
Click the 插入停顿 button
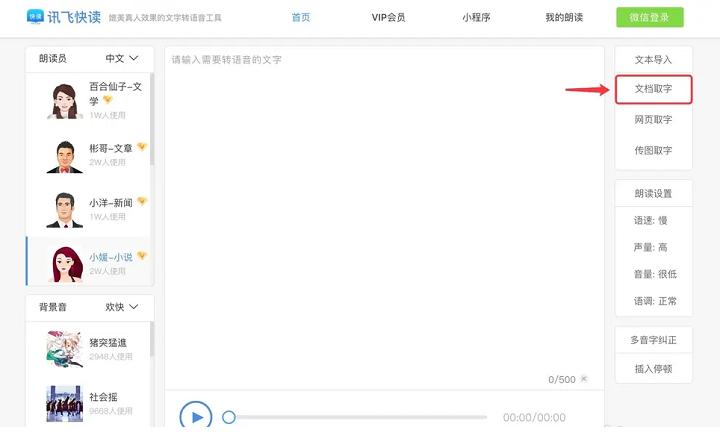click(653, 369)
